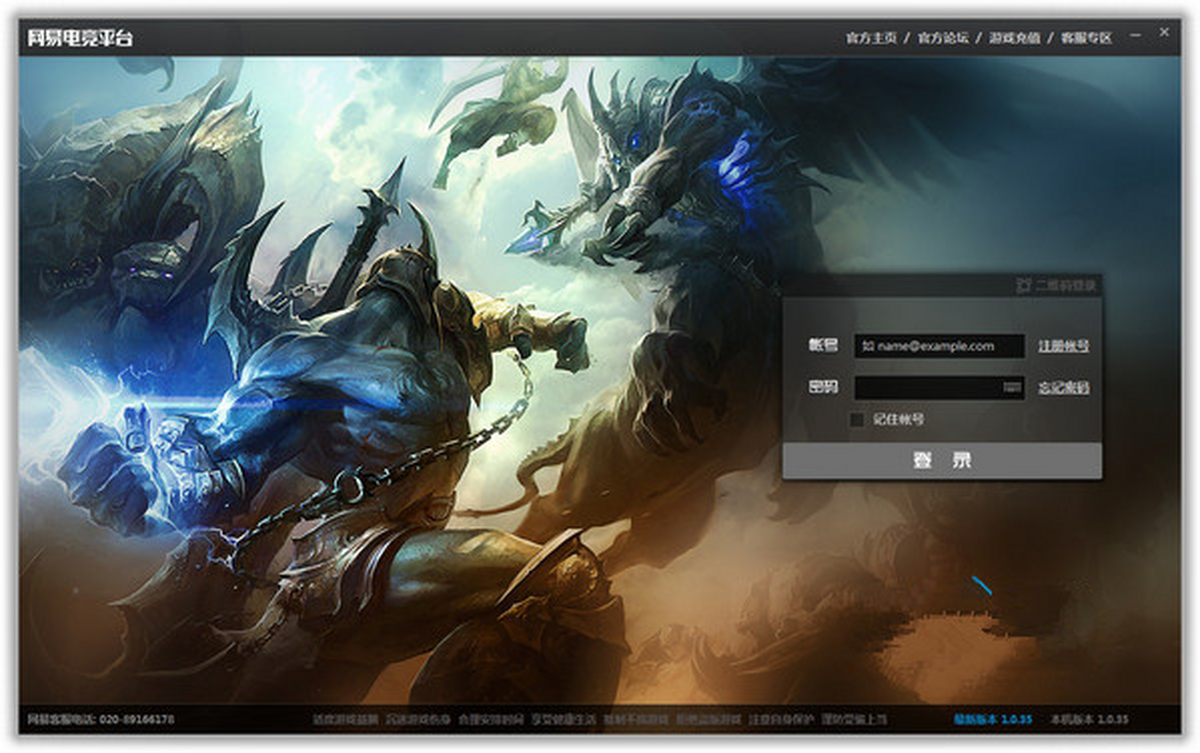Close the 网易电竞平台 window

tap(1164, 32)
